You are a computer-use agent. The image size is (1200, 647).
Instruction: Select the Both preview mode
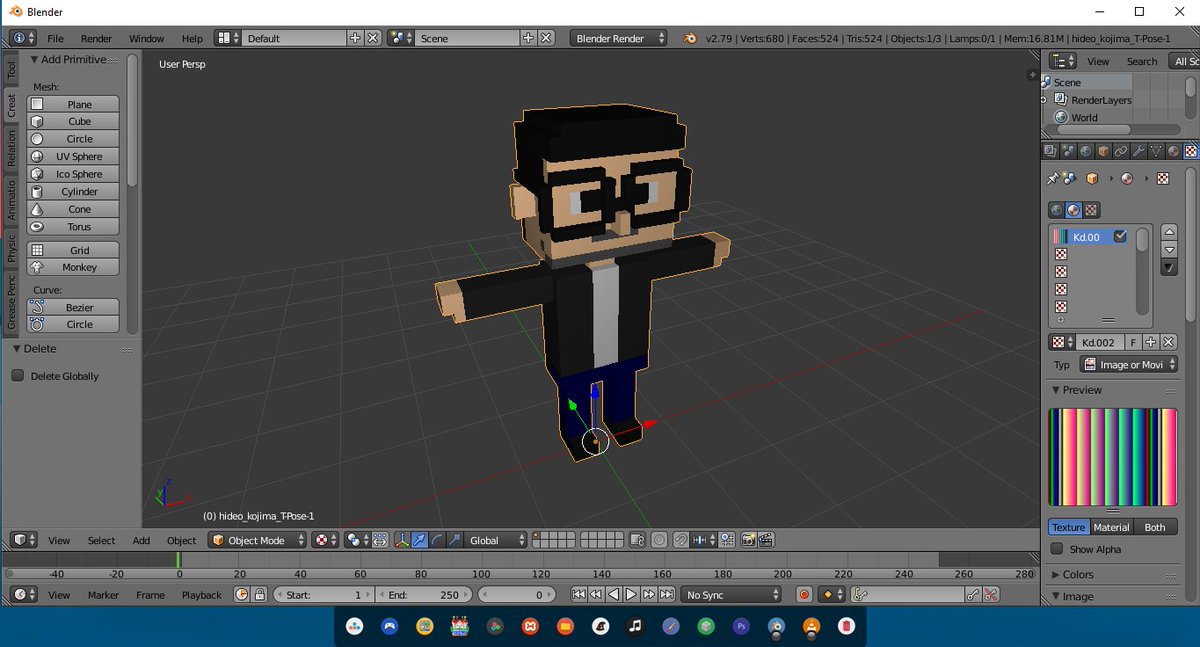[1155, 527]
